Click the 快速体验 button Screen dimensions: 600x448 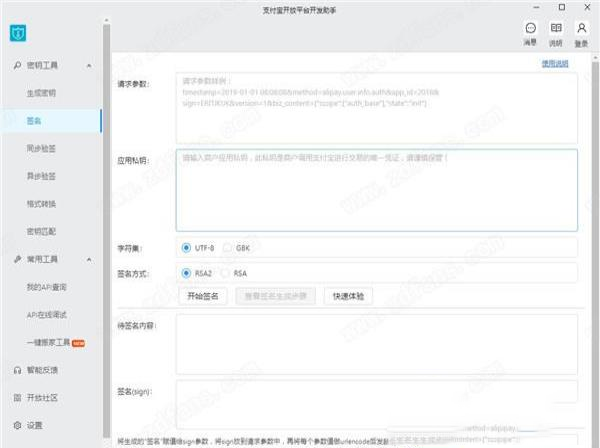click(348, 296)
